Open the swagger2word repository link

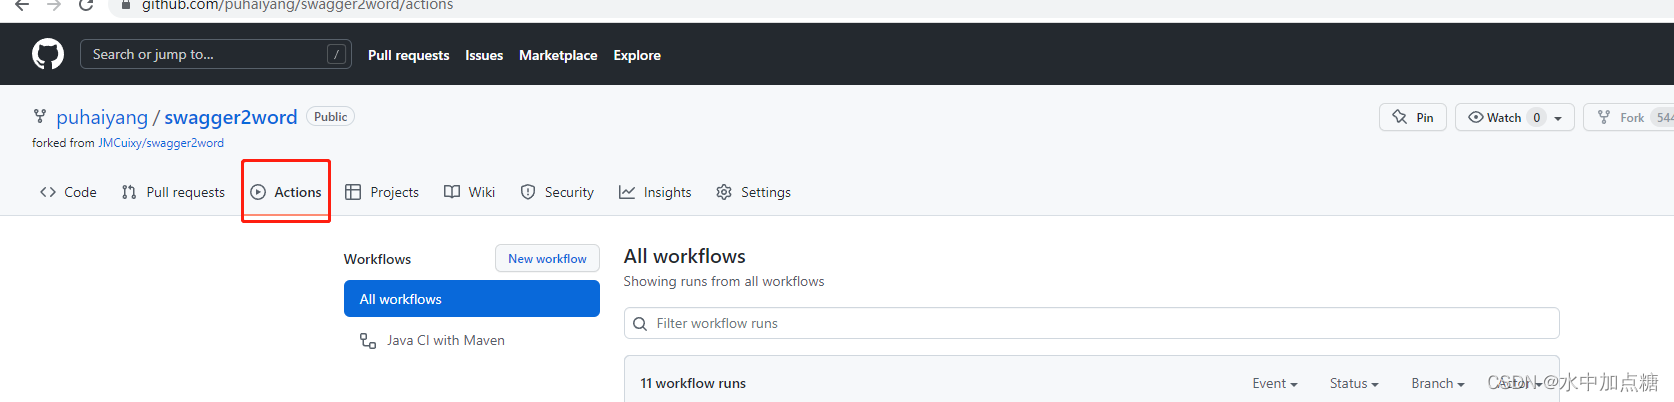pos(231,117)
